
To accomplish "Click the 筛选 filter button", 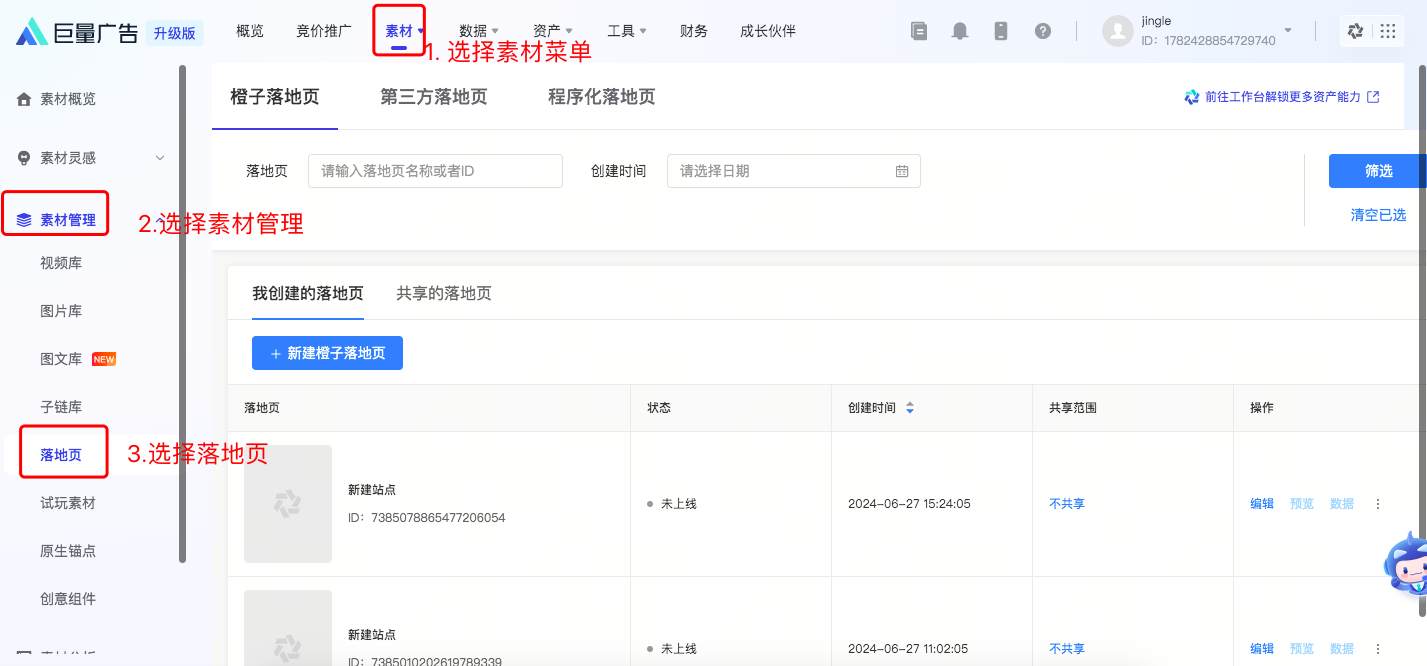I will coord(1378,171).
